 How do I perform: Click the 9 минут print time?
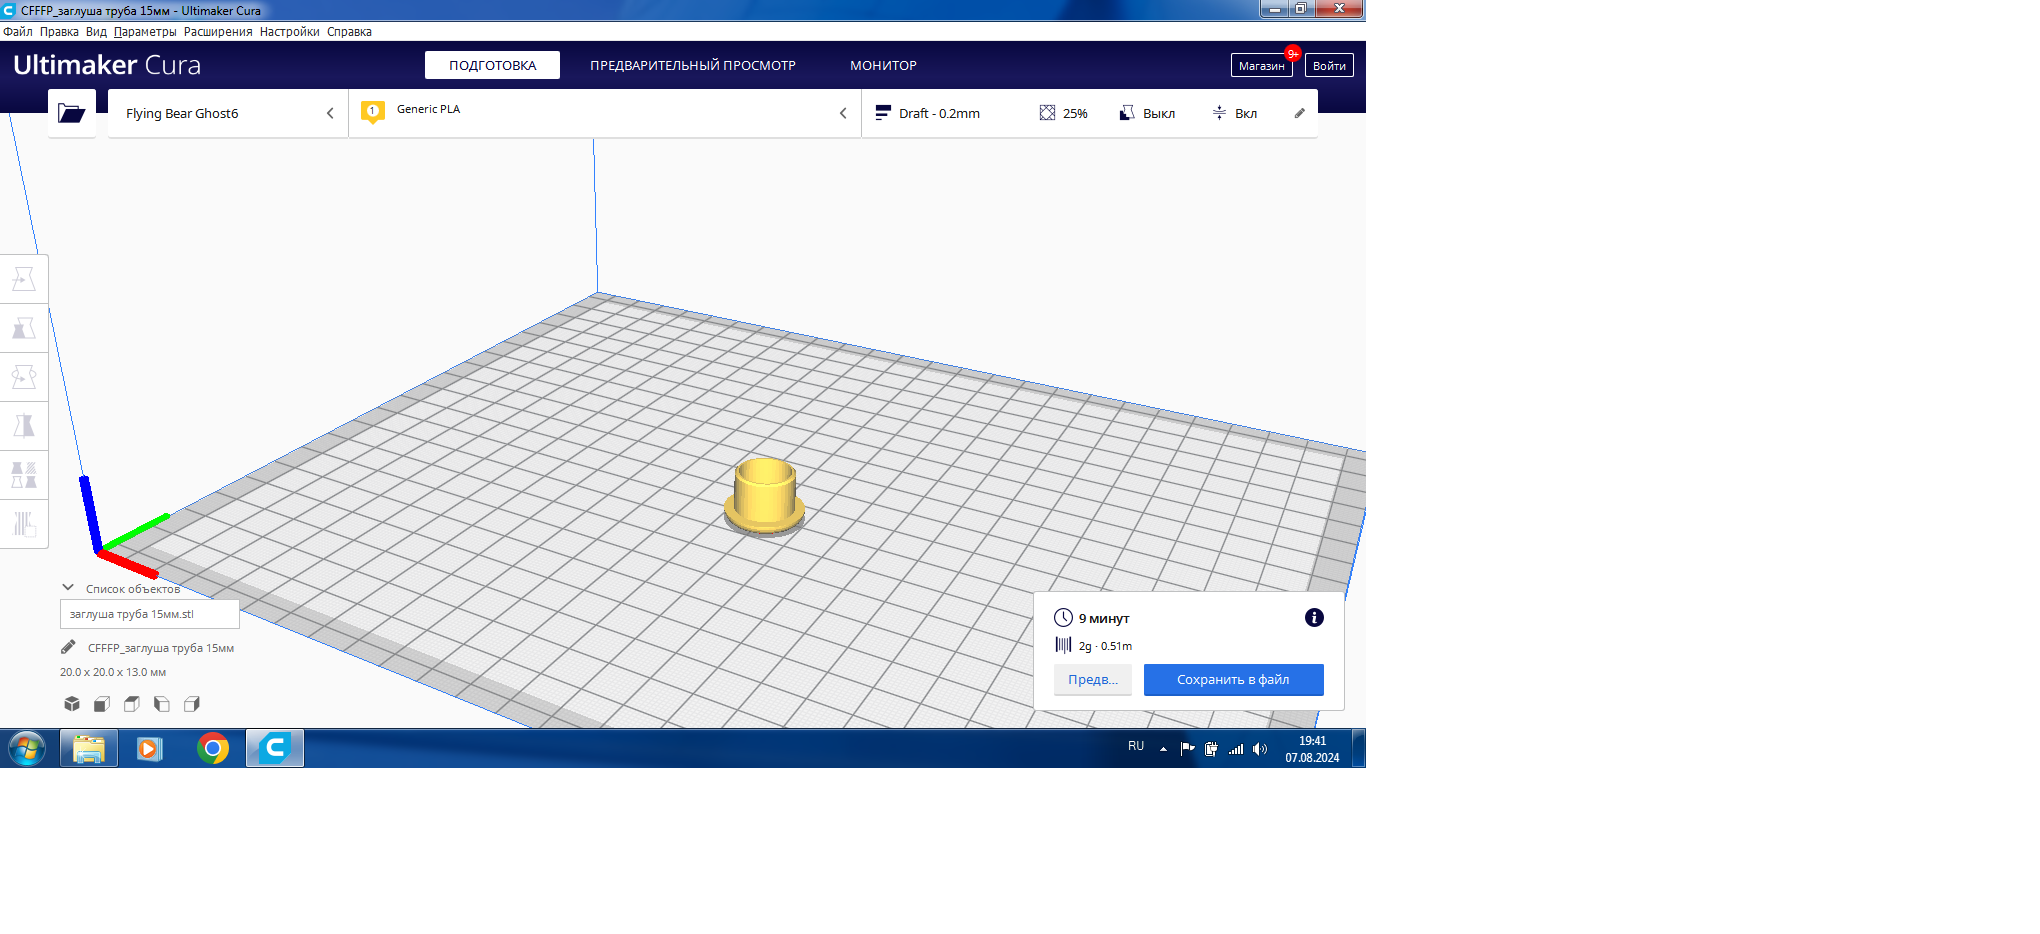(1104, 619)
